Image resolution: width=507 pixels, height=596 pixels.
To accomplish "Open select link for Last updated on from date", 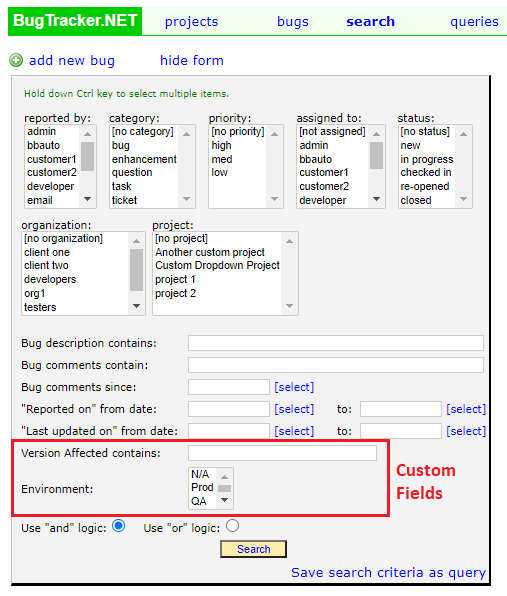I will pyautogui.click(x=294, y=431).
